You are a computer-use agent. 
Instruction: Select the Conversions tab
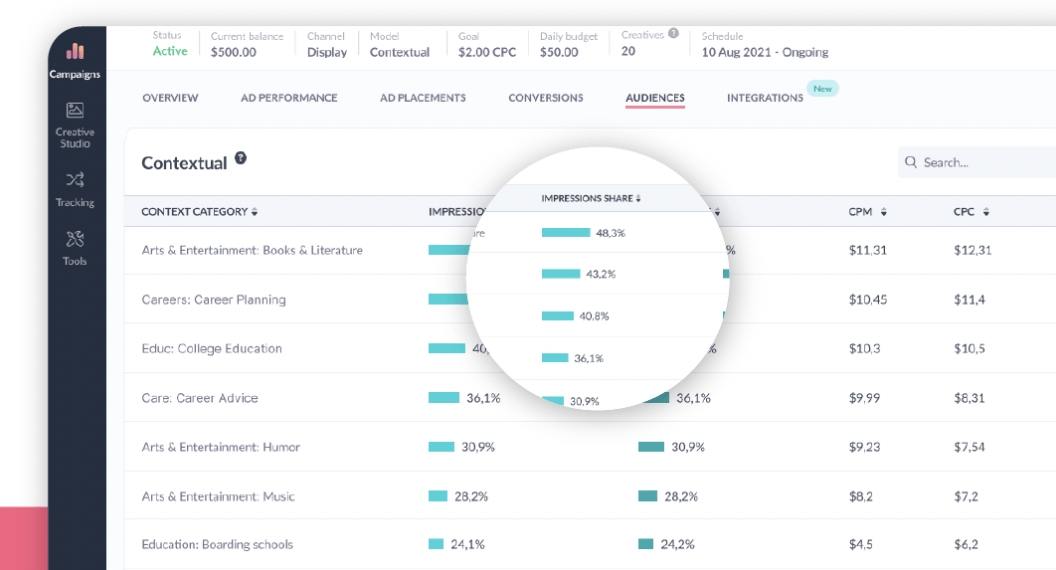546,98
